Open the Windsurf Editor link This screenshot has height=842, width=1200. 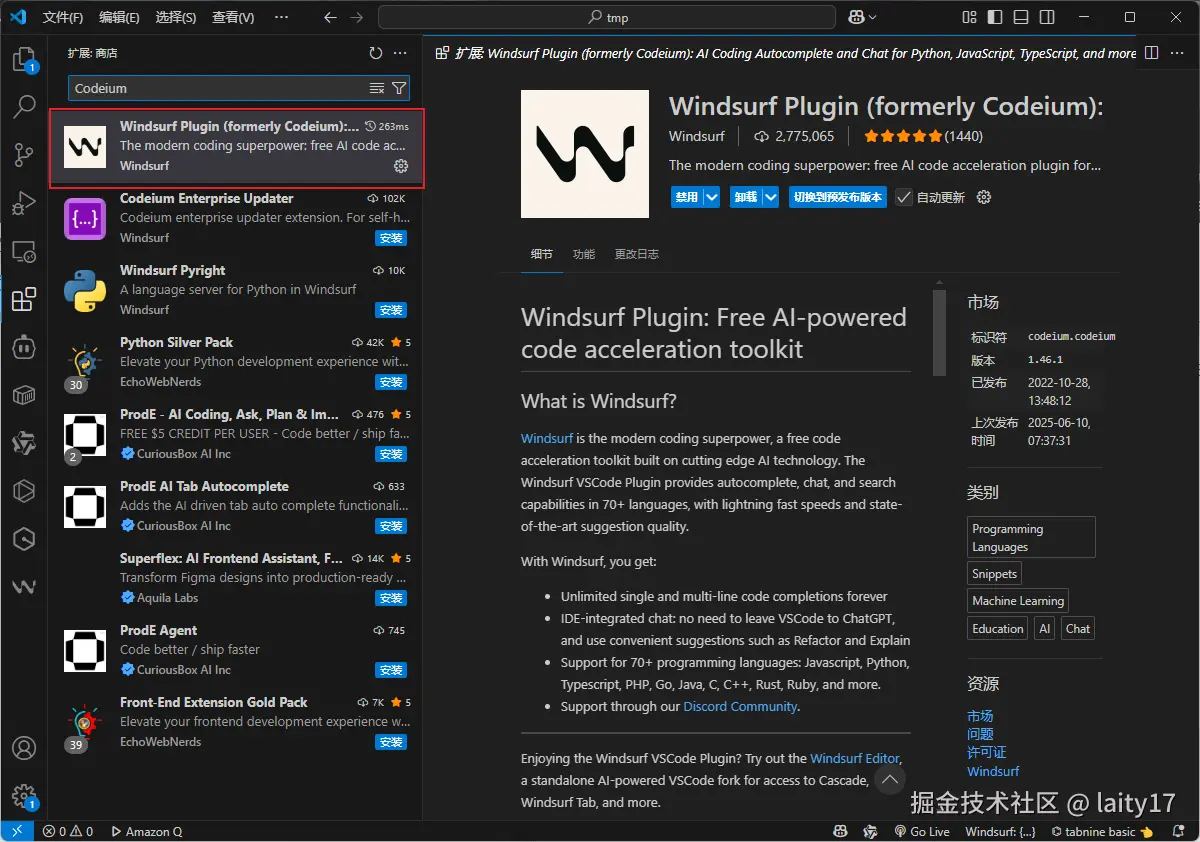[855, 758]
